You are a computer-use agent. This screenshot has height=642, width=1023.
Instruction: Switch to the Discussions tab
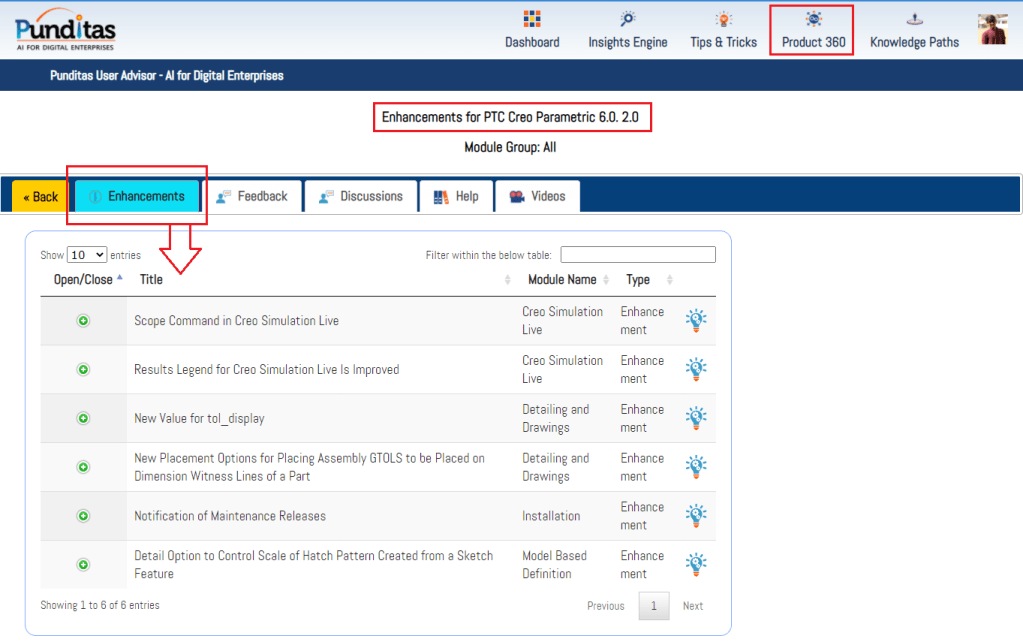pyautogui.click(x=361, y=196)
